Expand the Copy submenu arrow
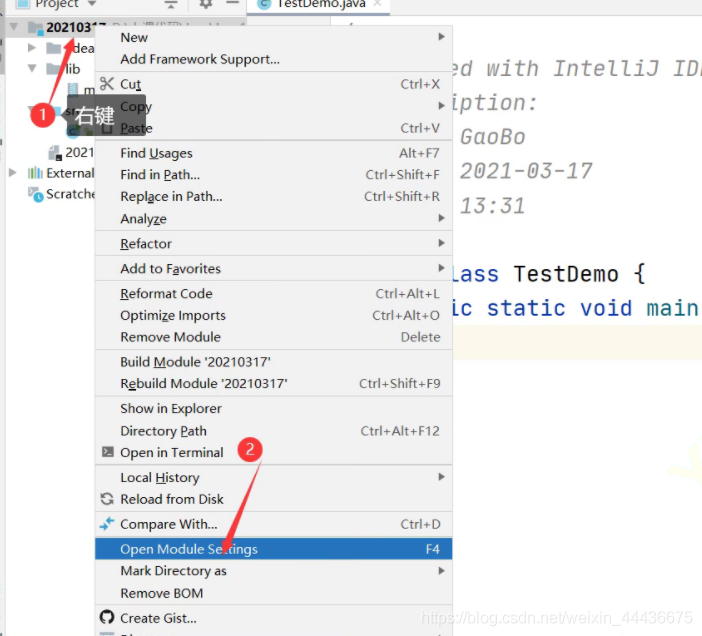The width and height of the screenshot is (702, 636). click(441, 106)
